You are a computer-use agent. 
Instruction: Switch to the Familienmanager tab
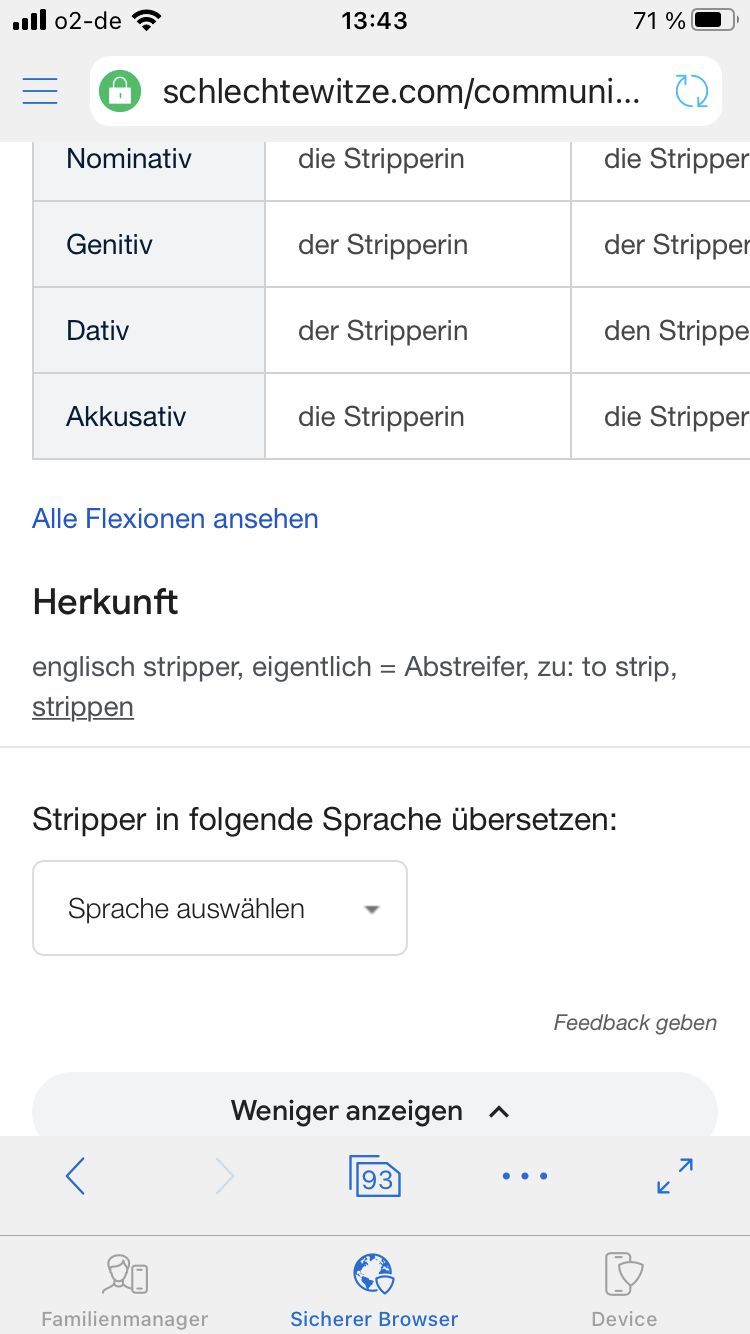(125, 1289)
